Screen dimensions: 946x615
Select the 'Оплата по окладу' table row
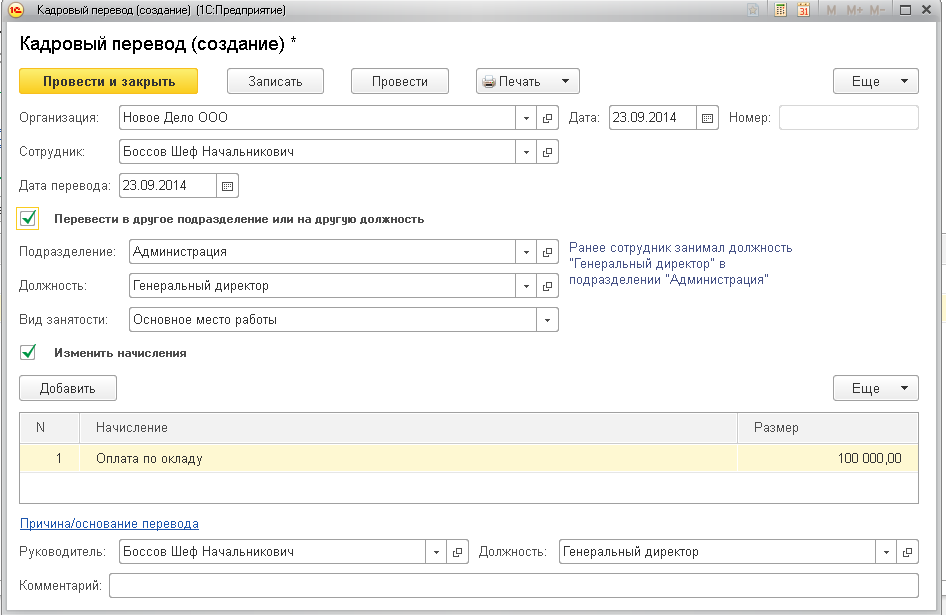coord(400,459)
